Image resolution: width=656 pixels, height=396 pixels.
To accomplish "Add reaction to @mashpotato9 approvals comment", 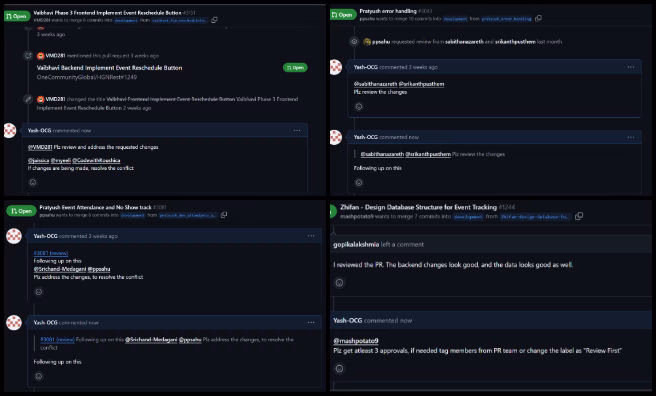I will pos(339,368).
